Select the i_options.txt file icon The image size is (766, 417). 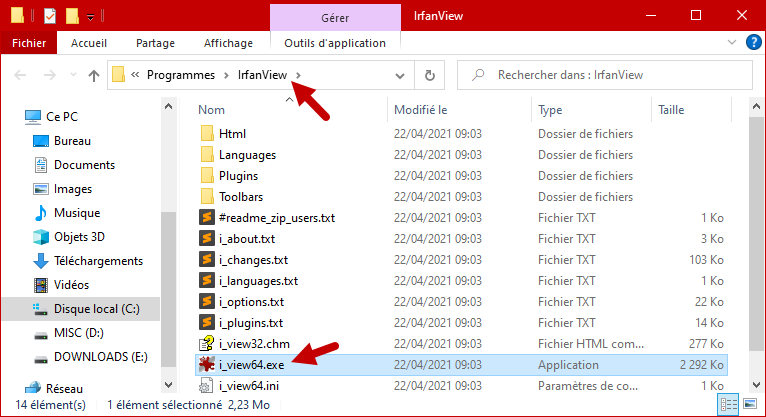coord(207,301)
